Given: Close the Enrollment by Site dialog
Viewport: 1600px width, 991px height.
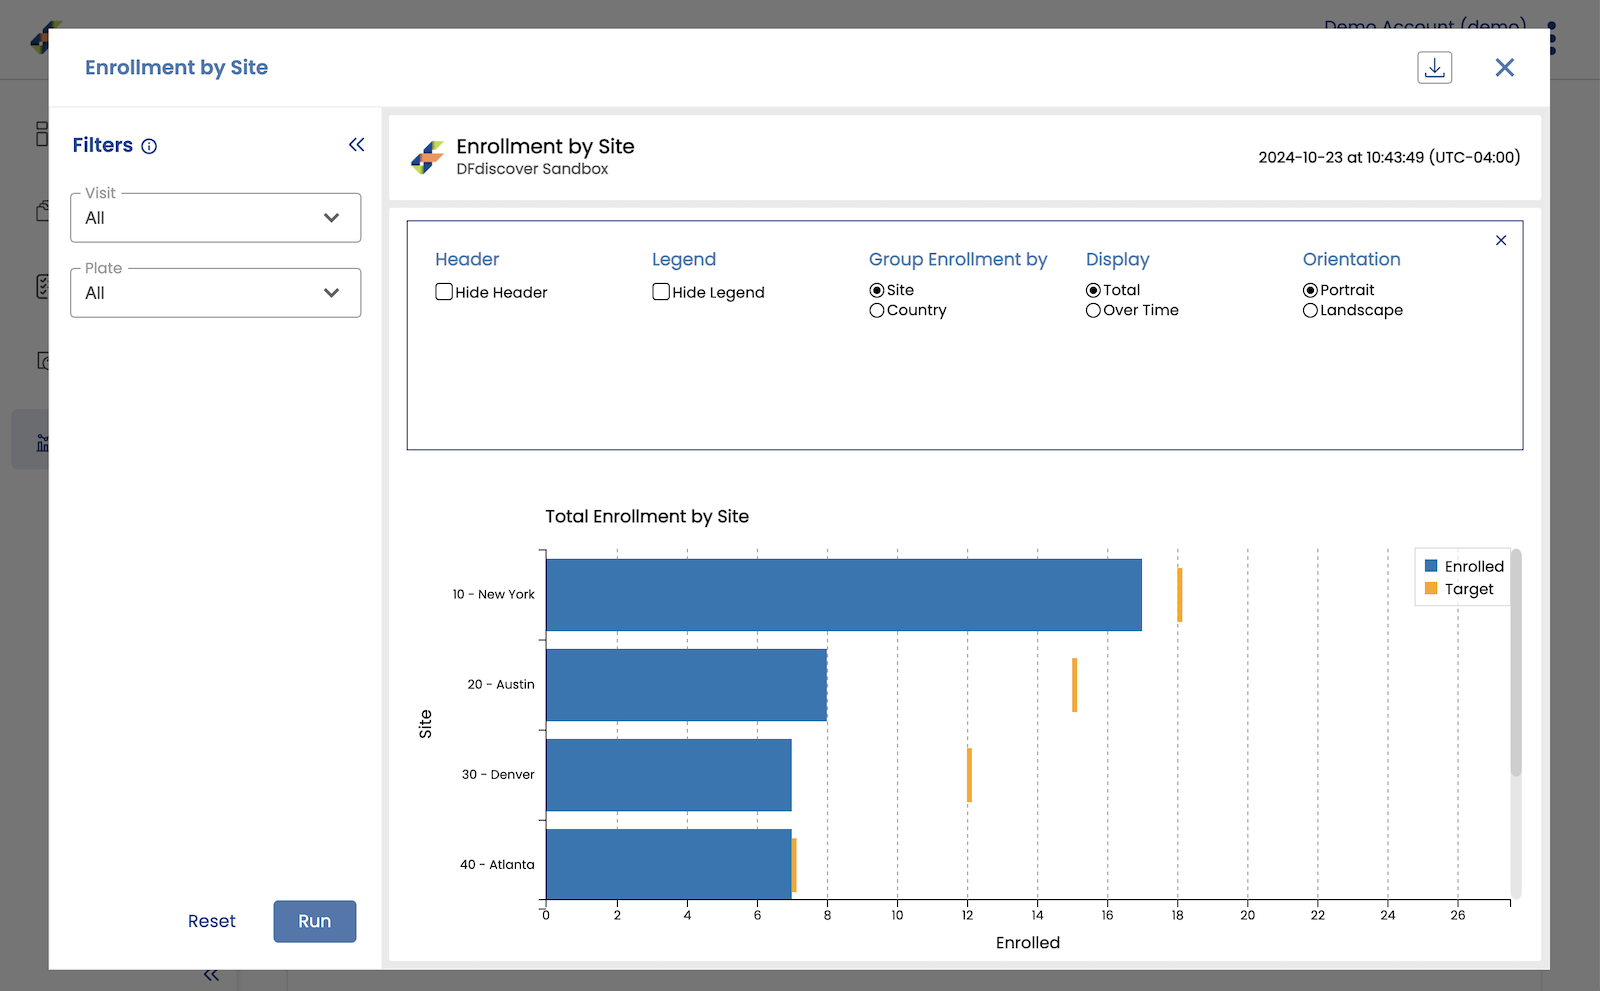Looking at the screenshot, I should [x=1504, y=67].
